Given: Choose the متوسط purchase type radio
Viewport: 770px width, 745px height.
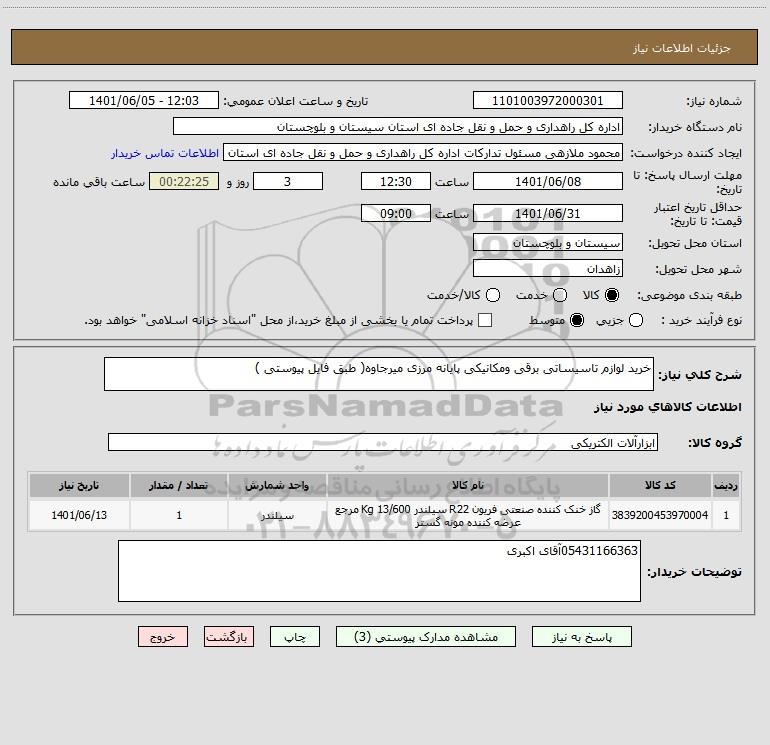Looking at the screenshot, I should coord(577,320).
